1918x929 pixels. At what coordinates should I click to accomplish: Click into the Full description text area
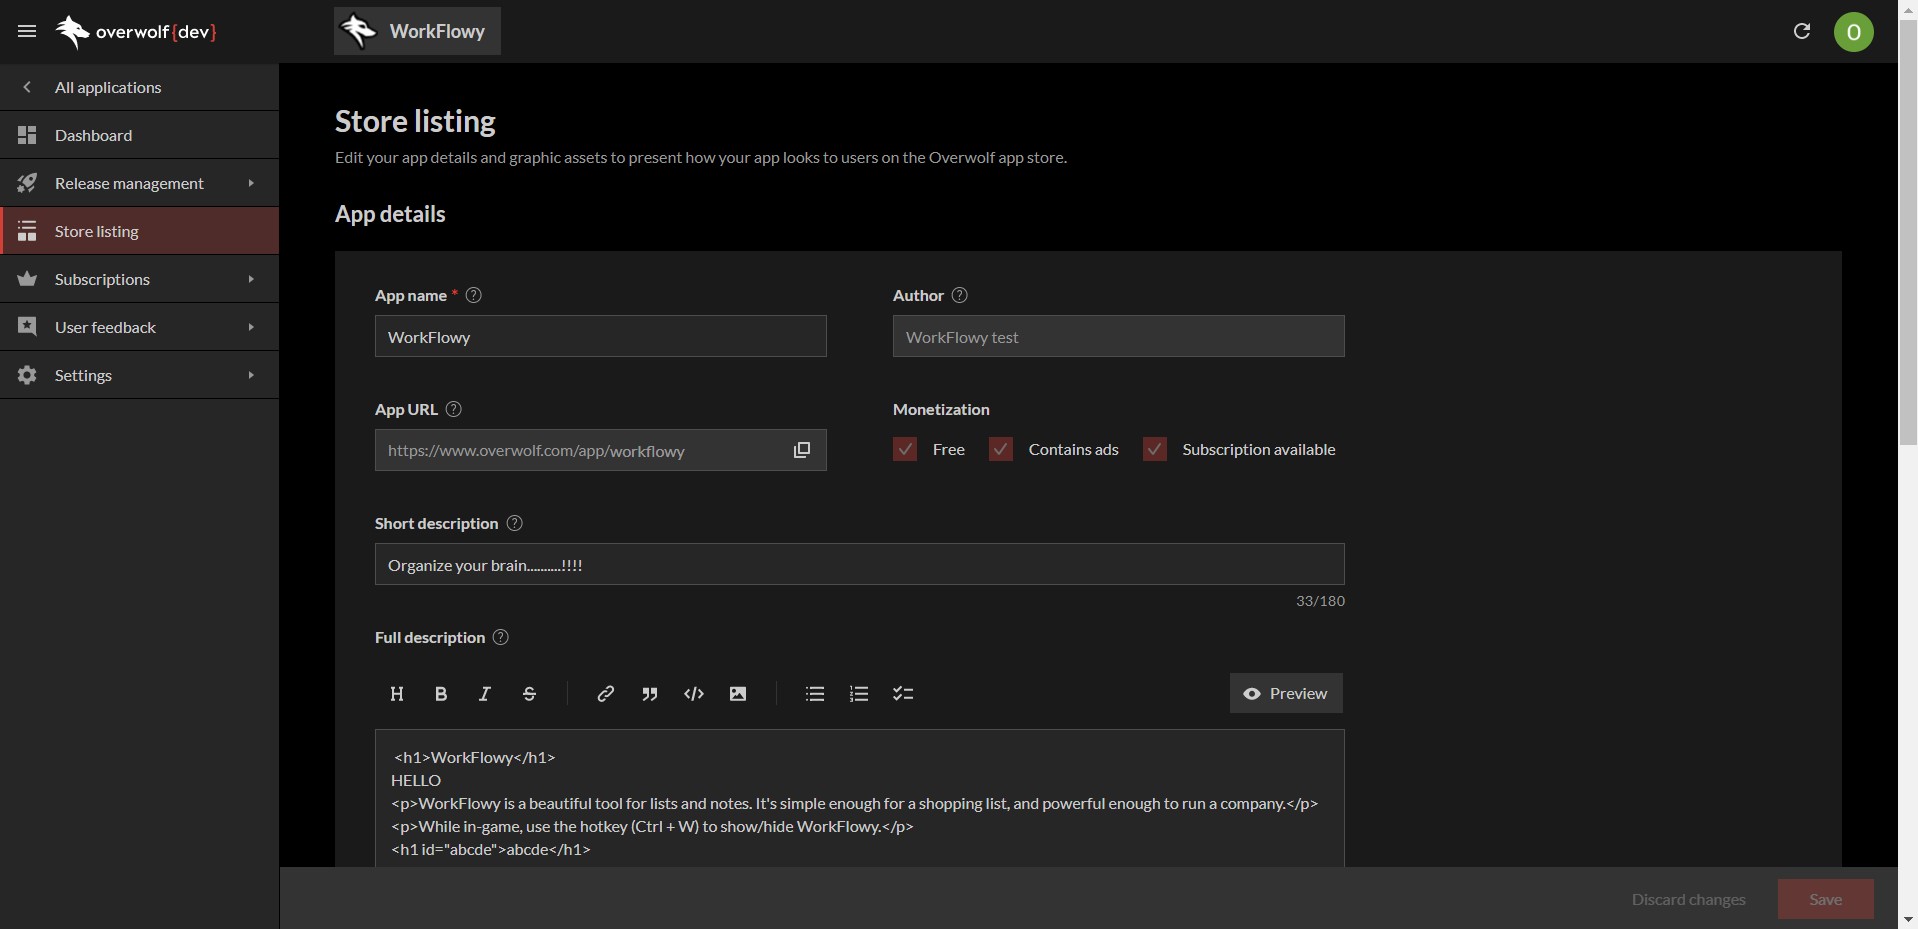point(859,798)
